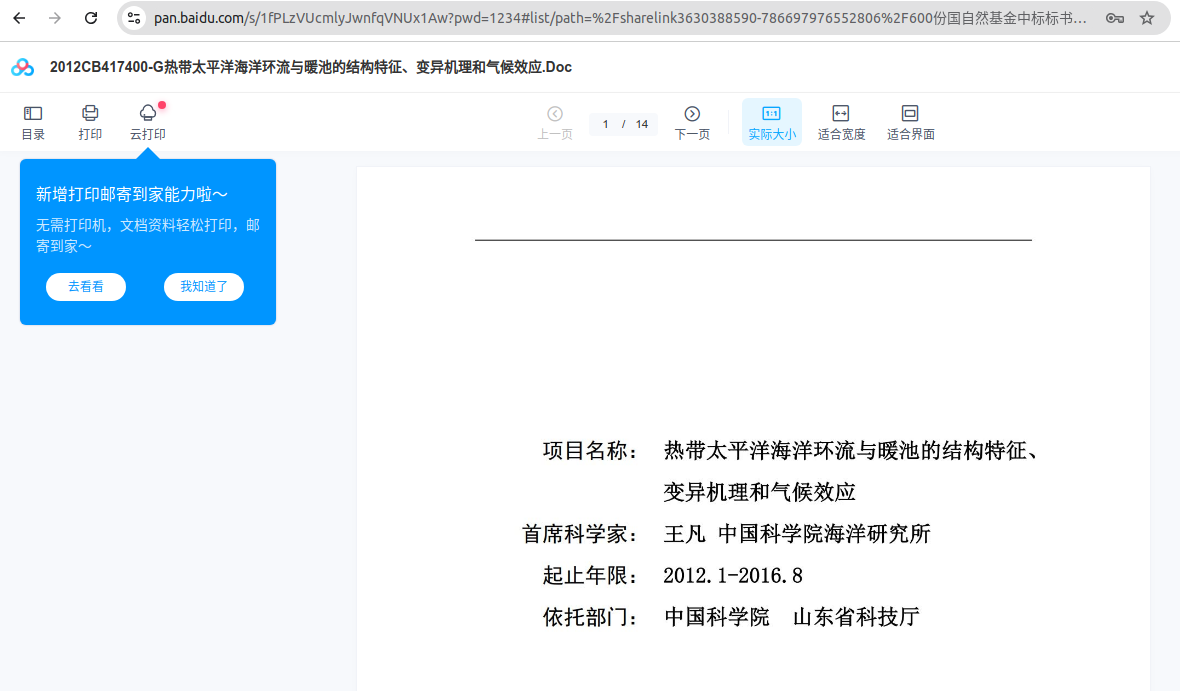Switch to 适合宽度 fit width view
The height and width of the screenshot is (691, 1180).
click(841, 123)
